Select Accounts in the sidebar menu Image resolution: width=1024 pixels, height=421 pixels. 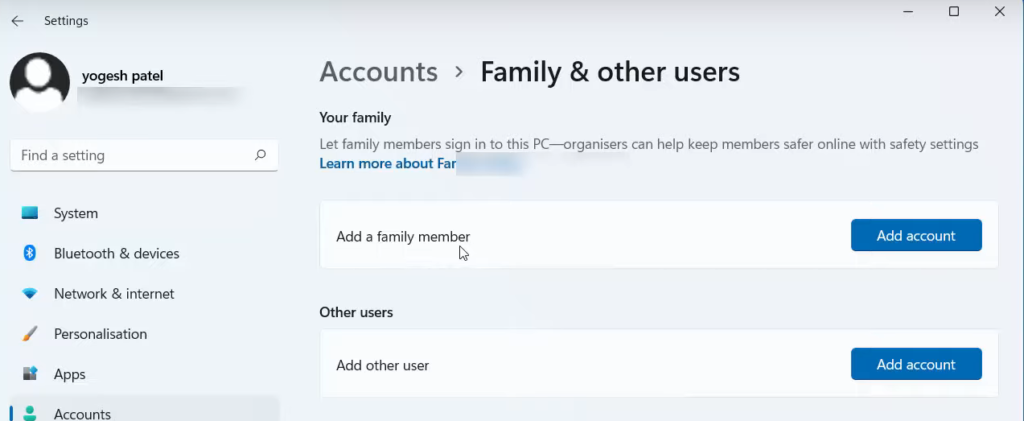point(82,413)
